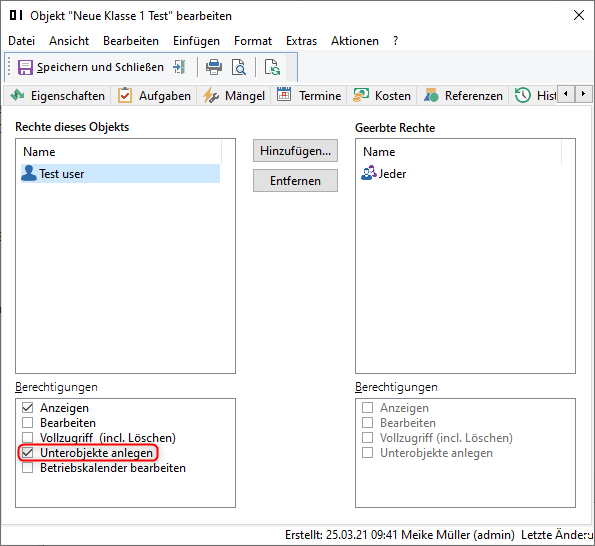Click the Entfernen button
595x546 pixels.
[295, 181]
